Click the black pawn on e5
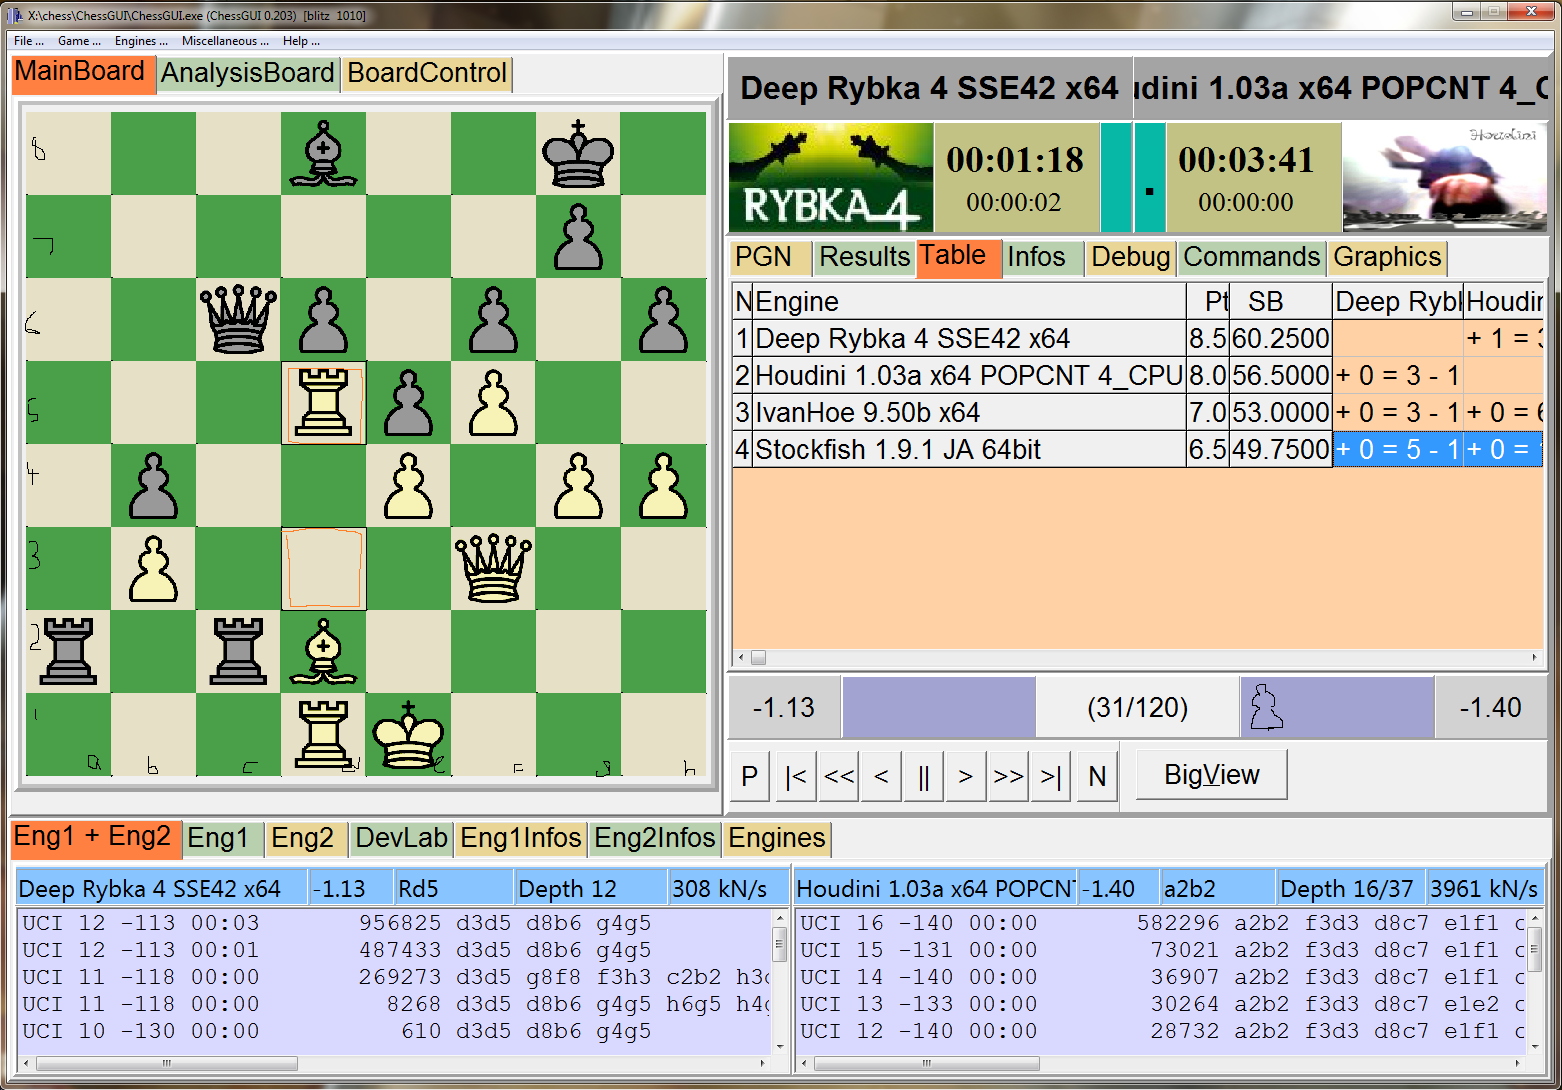Image resolution: width=1562 pixels, height=1090 pixels. 408,403
